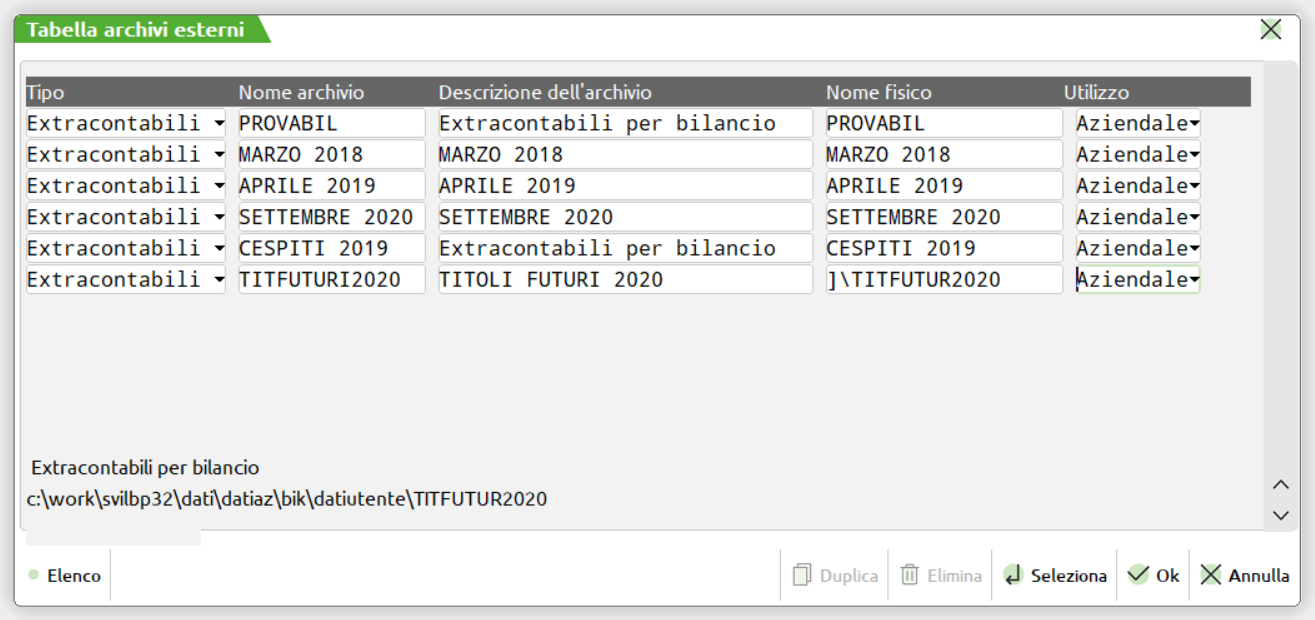This screenshot has height=620, width=1315.
Task: Open Utilizzo dropdown for MARZO 2018
Action: tap(1194, 155)
